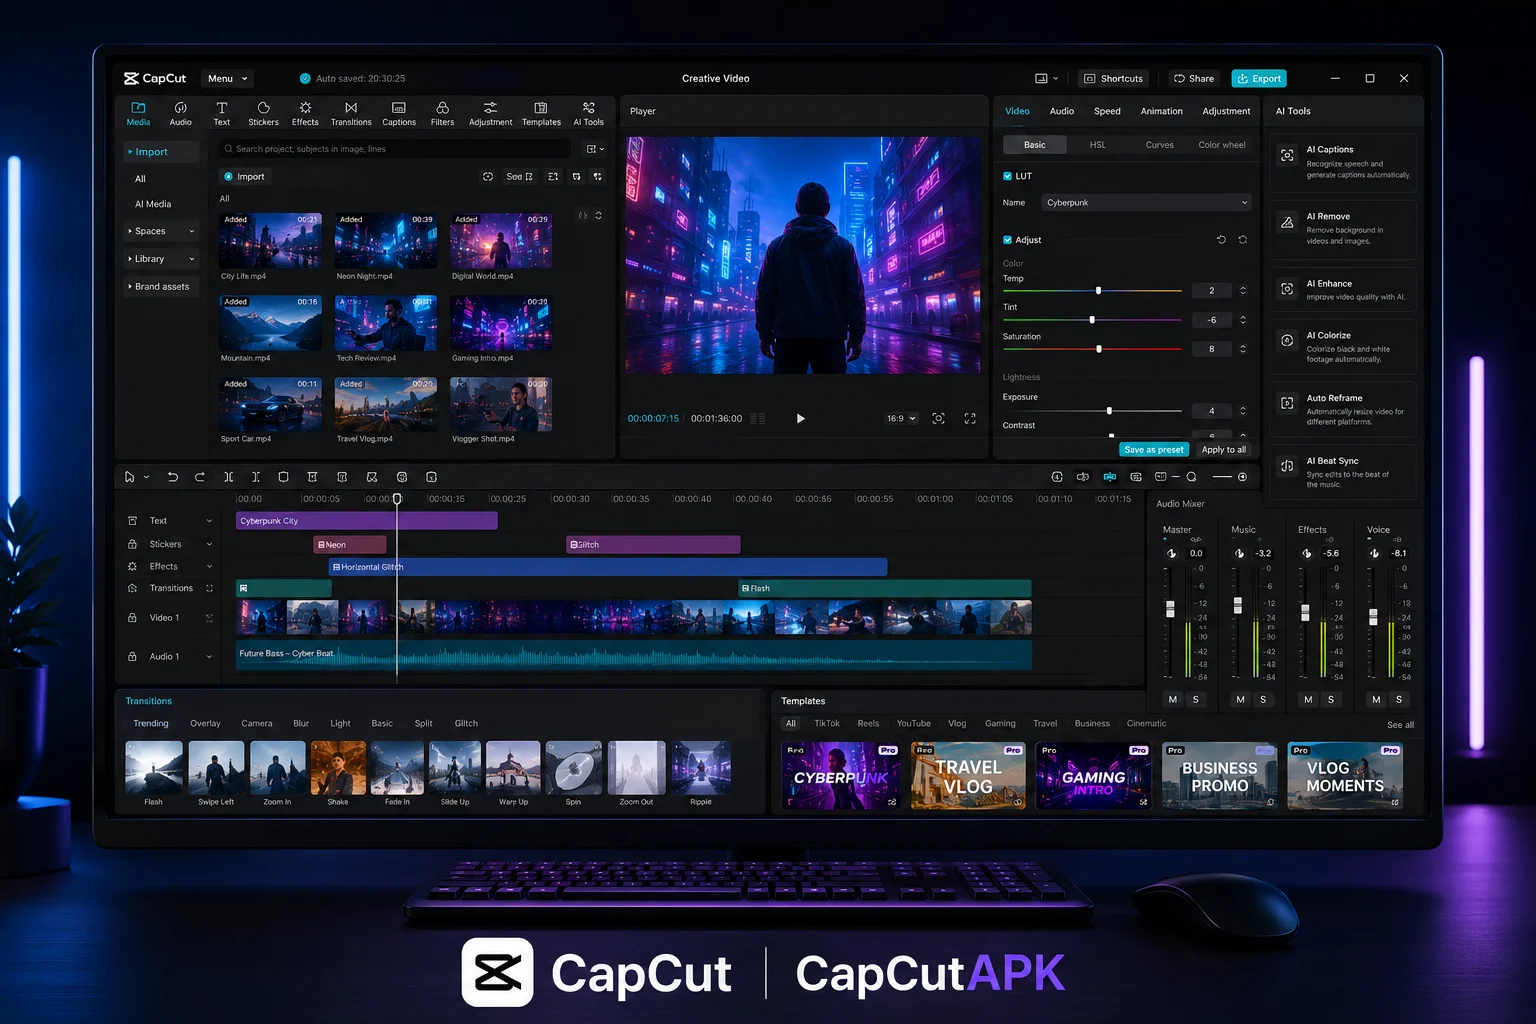
Task: Open the AI Colorize tool
Action: (1344, 347)
